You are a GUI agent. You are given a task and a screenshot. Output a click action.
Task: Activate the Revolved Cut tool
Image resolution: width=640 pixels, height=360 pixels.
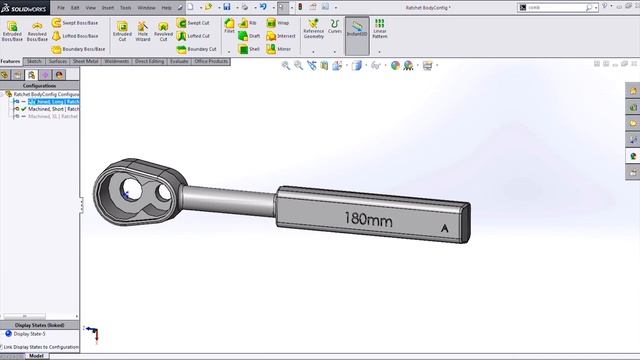point(163,31)
